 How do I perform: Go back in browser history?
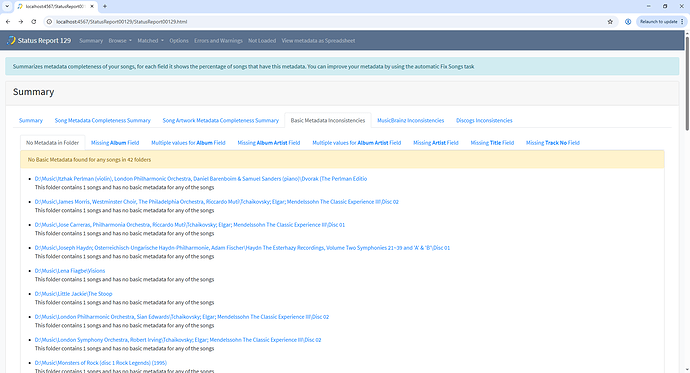[x=8, y=22]
